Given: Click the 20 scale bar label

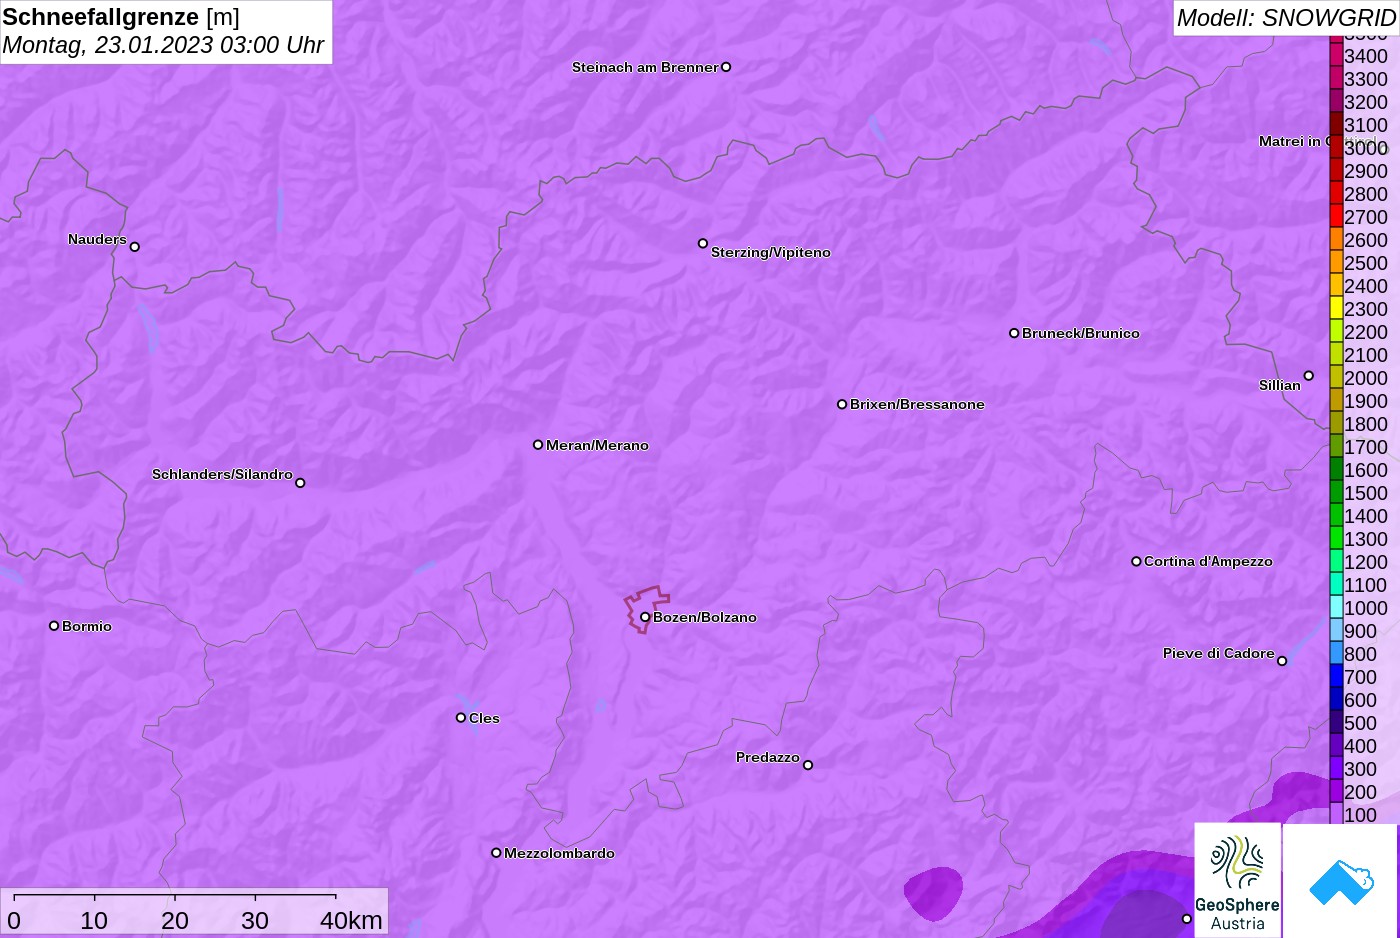Looking at the screenshot, I should pos(175,920).
